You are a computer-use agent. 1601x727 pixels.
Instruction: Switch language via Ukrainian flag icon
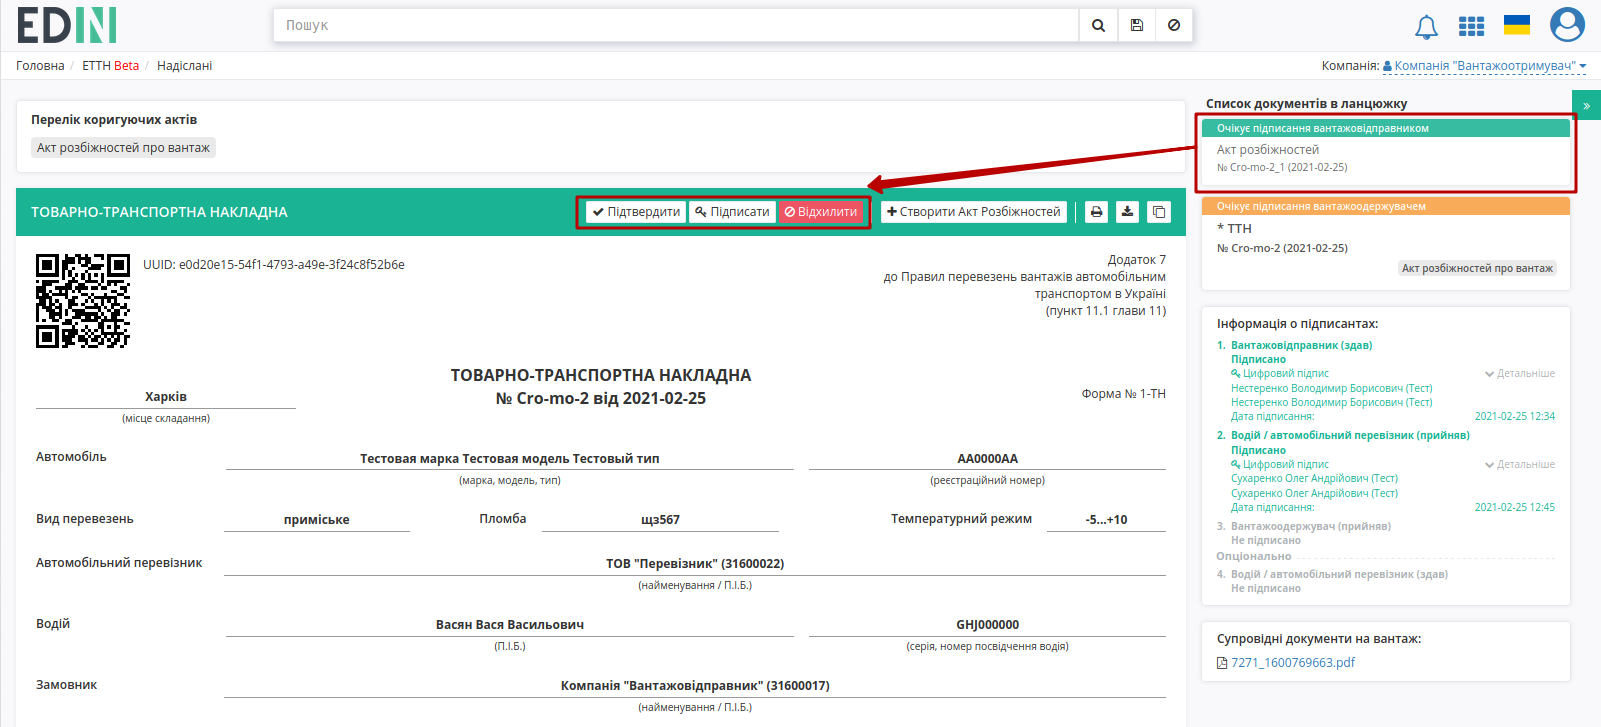tap(1517, 25)
